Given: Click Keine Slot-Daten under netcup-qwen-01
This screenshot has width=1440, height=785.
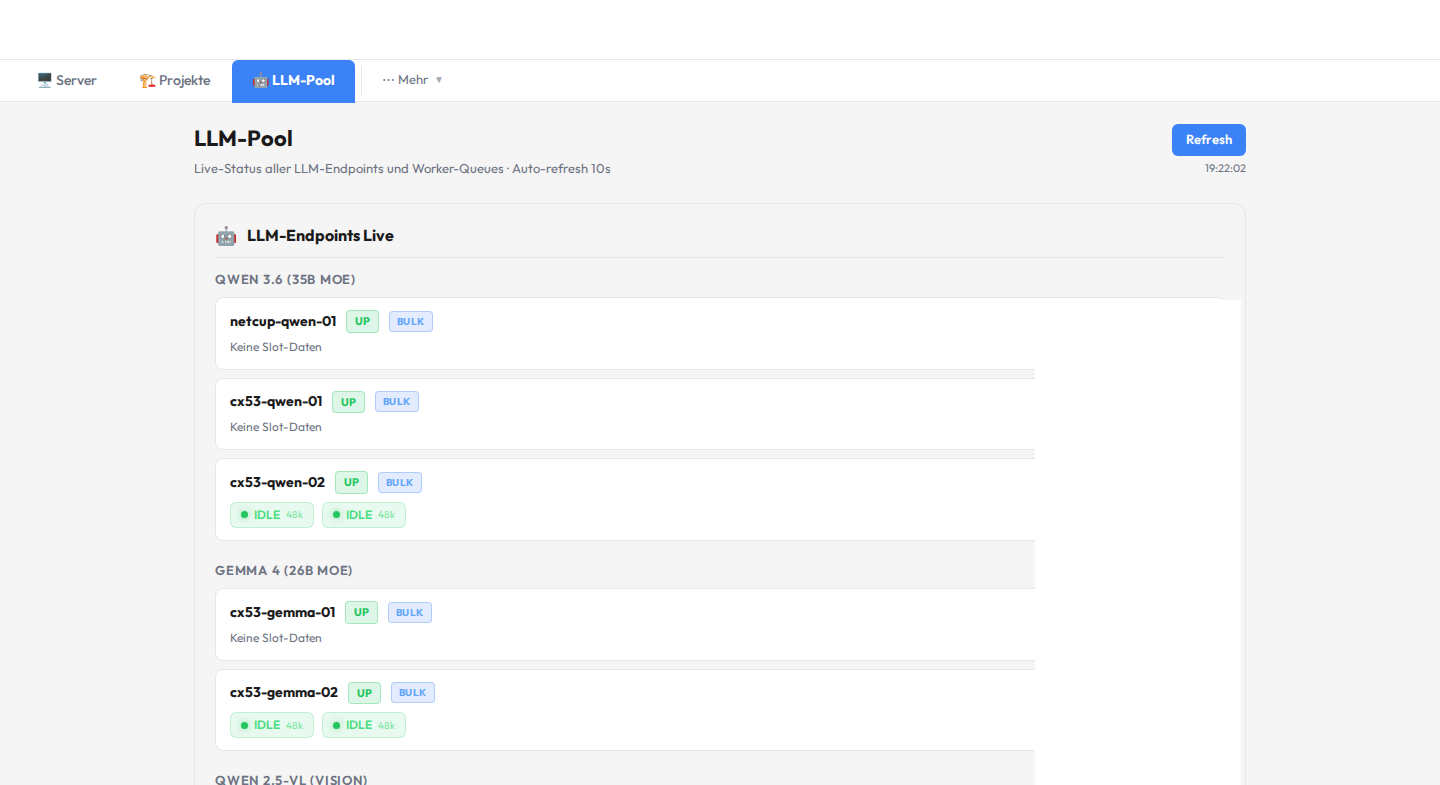Looking at the screenshot, I should pyautogui.click(x=276, y=347).
